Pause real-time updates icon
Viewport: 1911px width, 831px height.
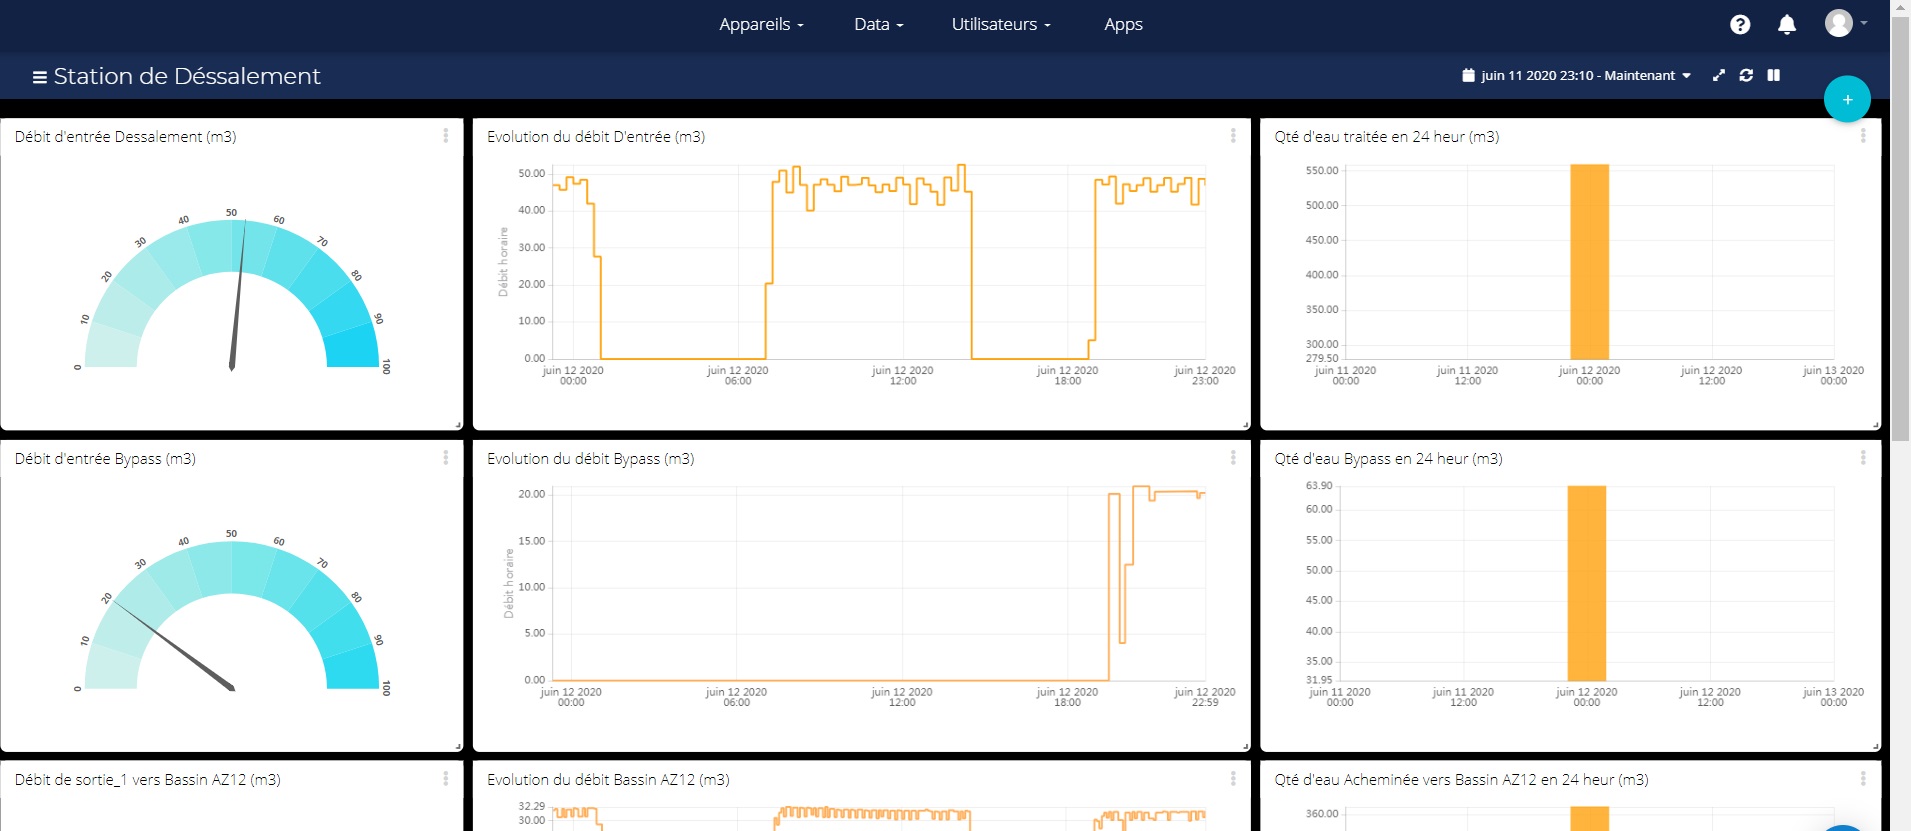point(1774,75)
